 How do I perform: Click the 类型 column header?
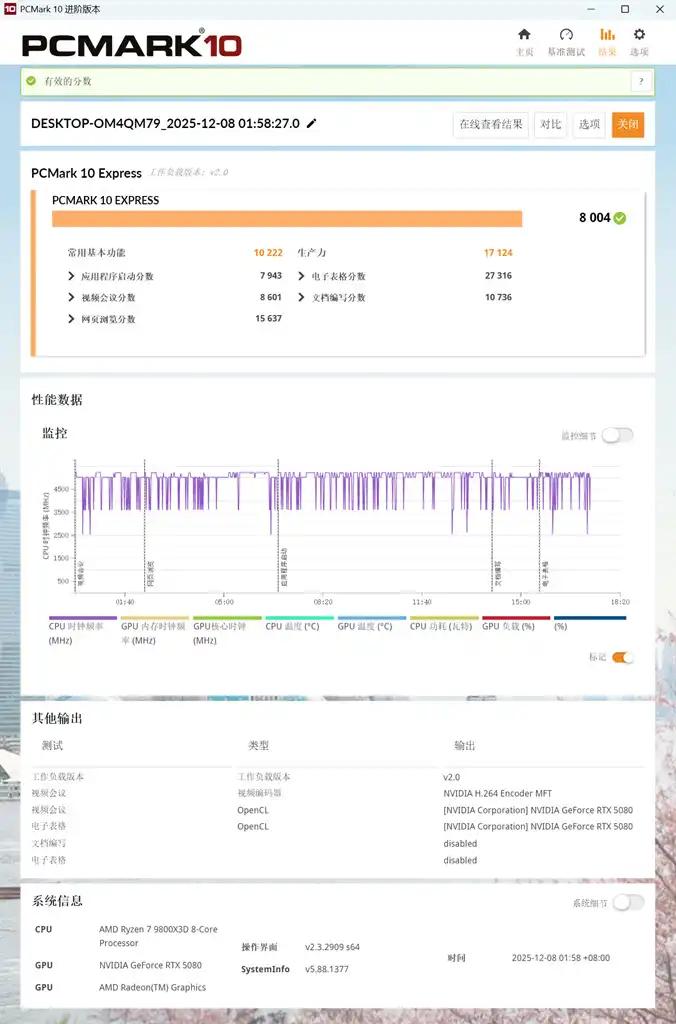259,745
